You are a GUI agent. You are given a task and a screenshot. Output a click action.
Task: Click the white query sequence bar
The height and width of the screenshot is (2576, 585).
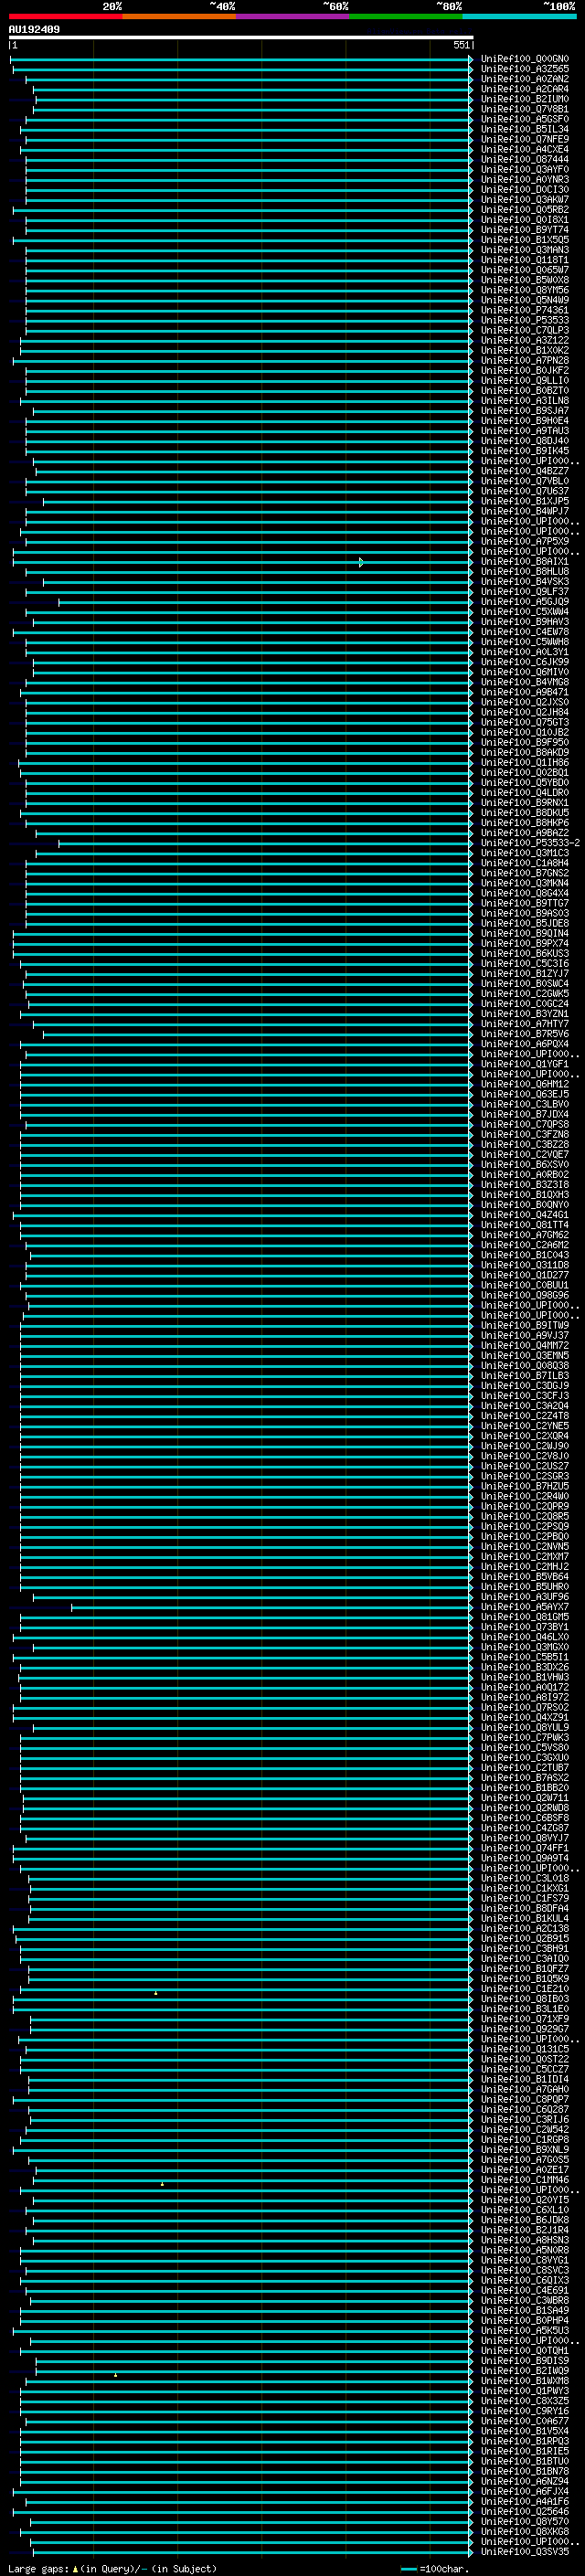240,37
